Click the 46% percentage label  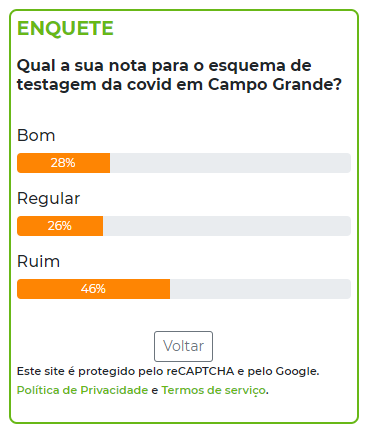(x=93, y=289)
